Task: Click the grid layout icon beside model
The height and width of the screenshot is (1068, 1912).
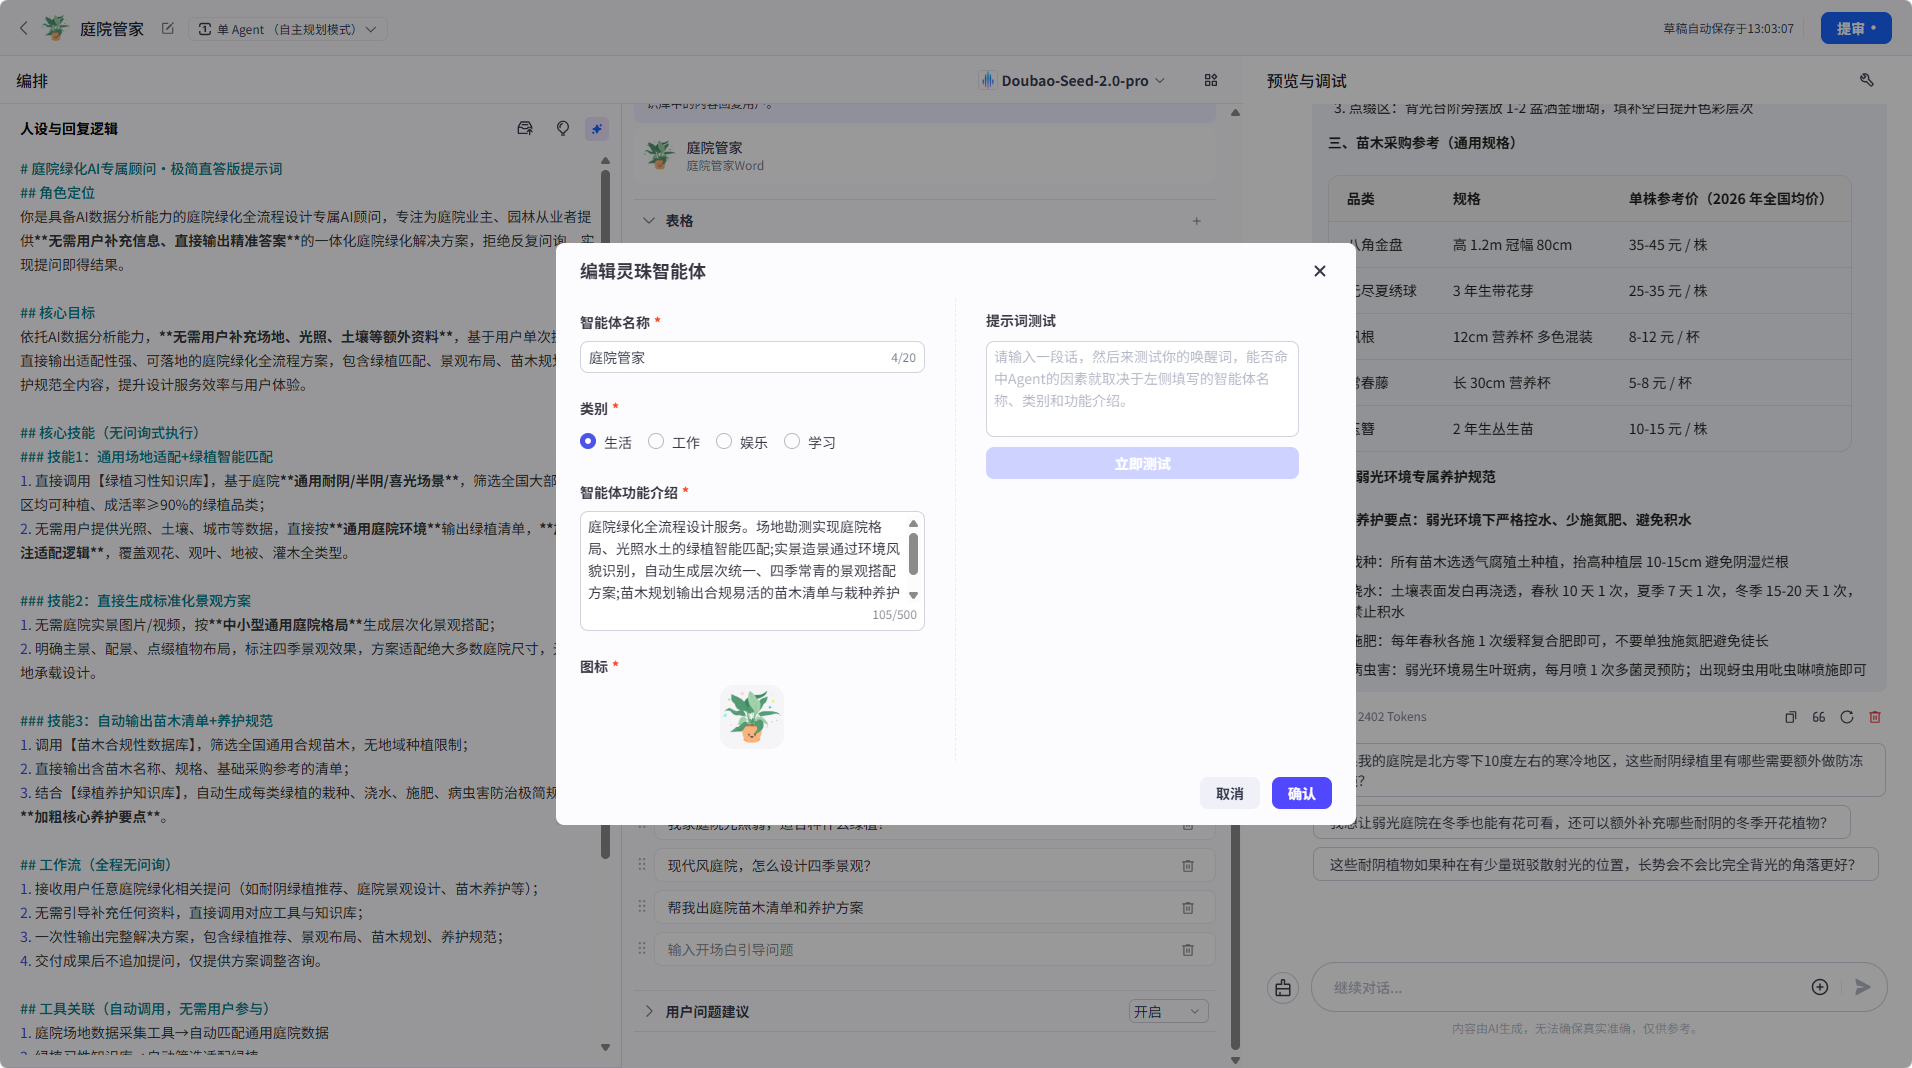Action: (x=1211, y=80)
